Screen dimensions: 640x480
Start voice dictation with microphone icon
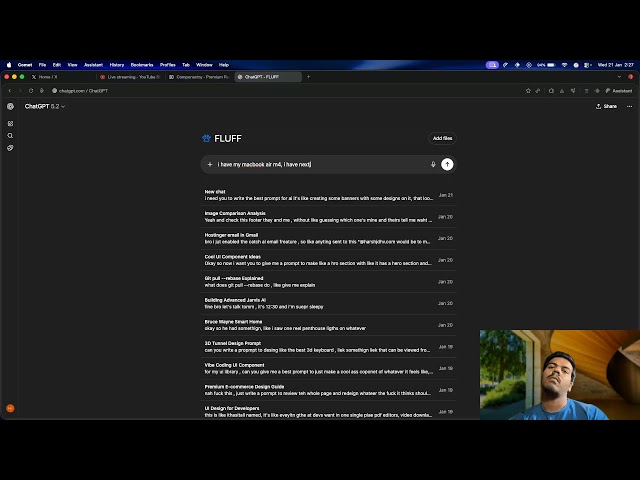click(433, 164)
